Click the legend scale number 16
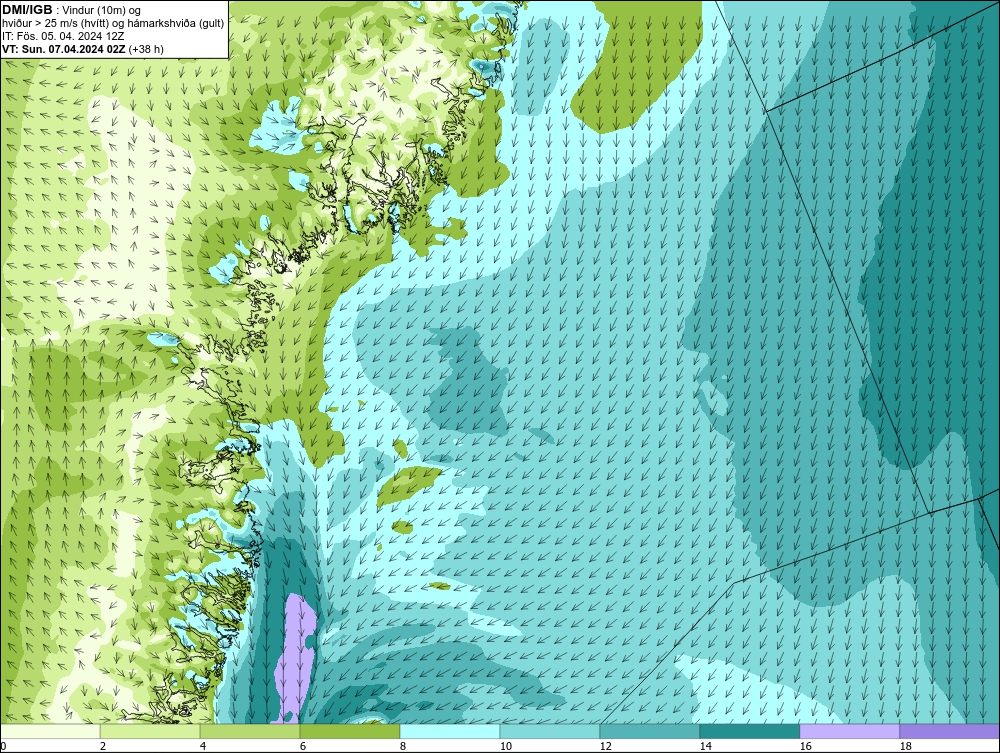The height and width of the screenshot is (753, 1000). [805, 746]
